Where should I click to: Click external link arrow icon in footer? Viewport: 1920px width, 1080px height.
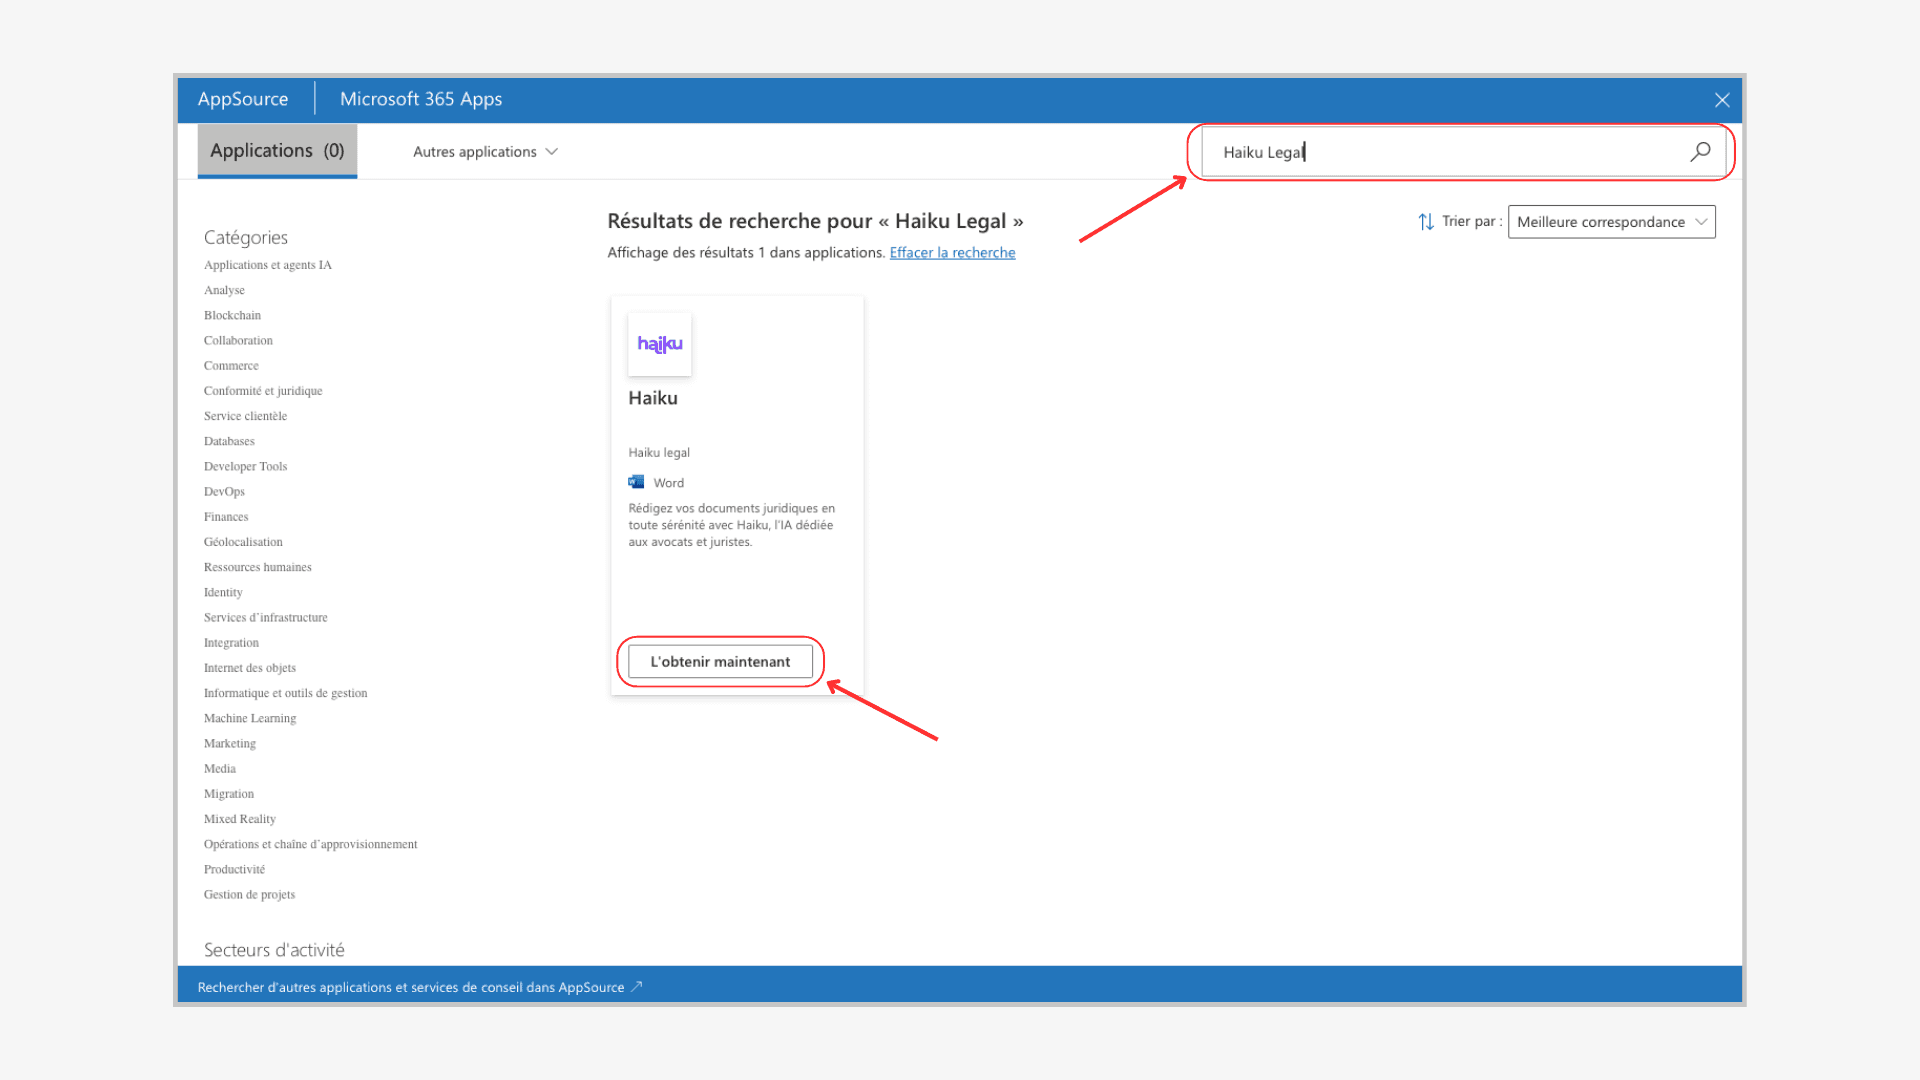point(636,987)
